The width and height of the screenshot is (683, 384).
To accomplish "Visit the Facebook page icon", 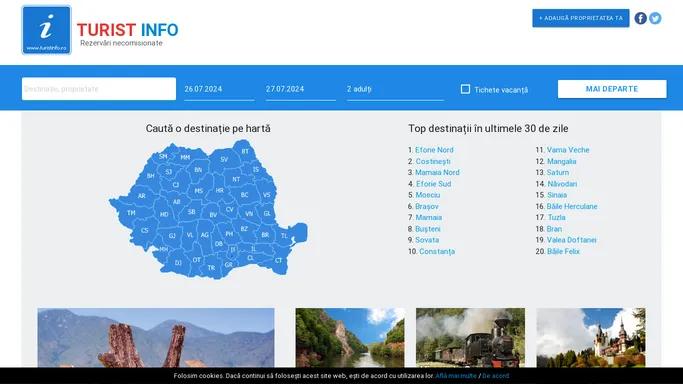I will click(640, 18).
